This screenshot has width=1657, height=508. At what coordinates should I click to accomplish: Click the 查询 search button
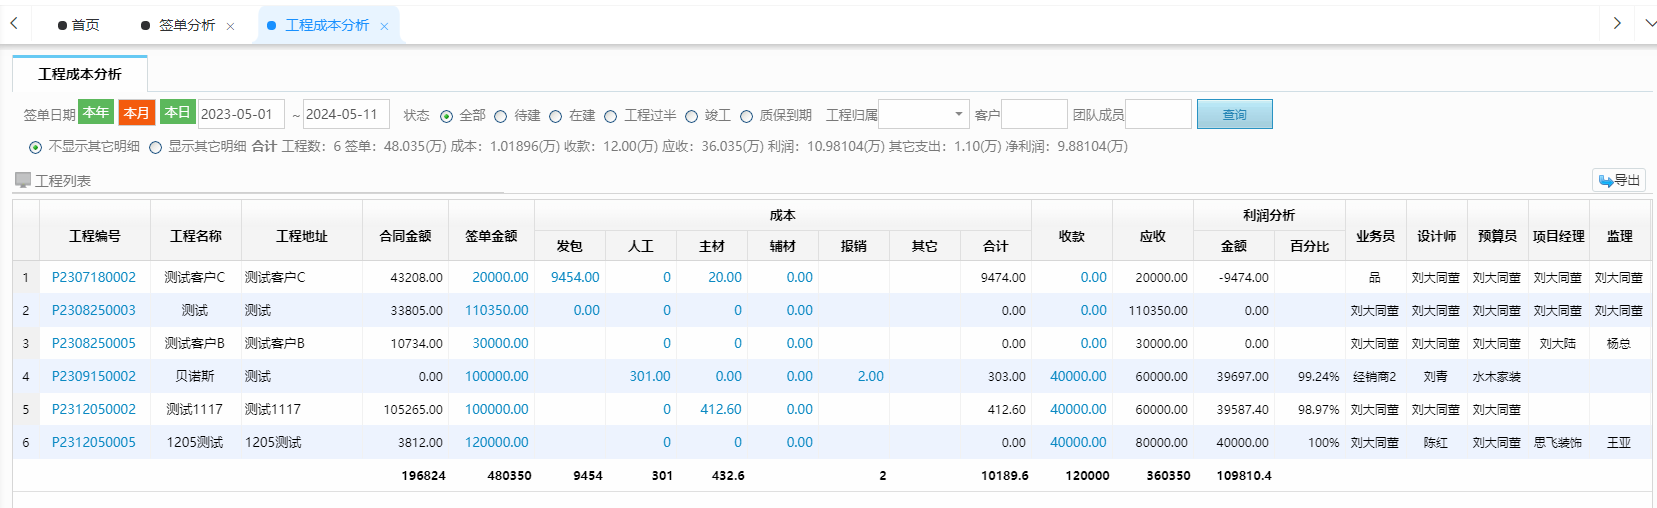coord(1234,114)
